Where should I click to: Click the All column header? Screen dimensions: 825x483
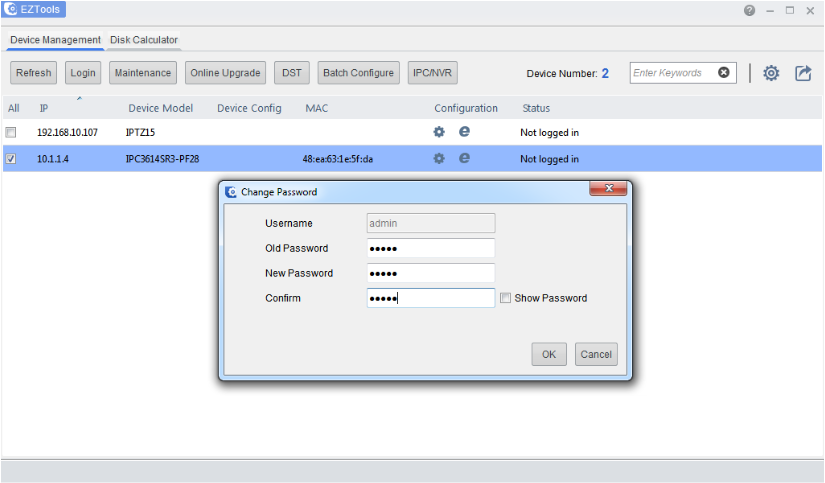pos(14,108)
